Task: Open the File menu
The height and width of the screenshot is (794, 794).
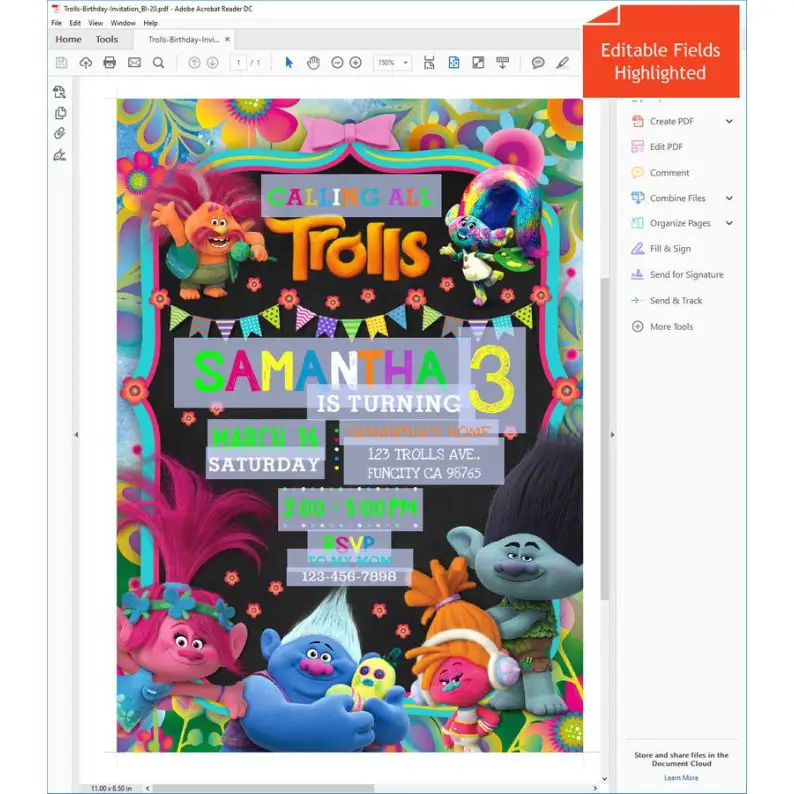Action: point(56,23)
